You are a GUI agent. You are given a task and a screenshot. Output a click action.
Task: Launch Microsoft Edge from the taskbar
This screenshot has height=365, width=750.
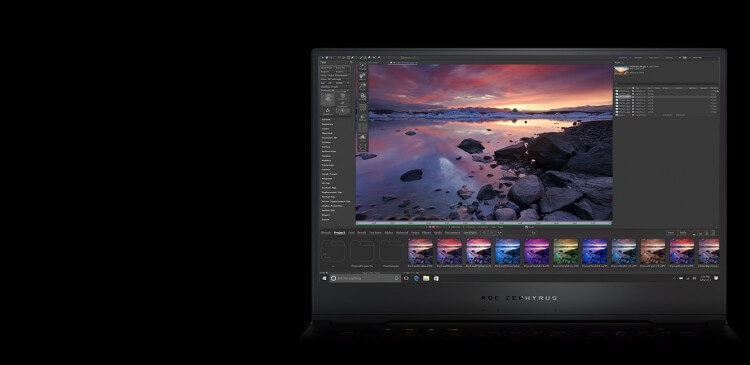coord(416,278)
